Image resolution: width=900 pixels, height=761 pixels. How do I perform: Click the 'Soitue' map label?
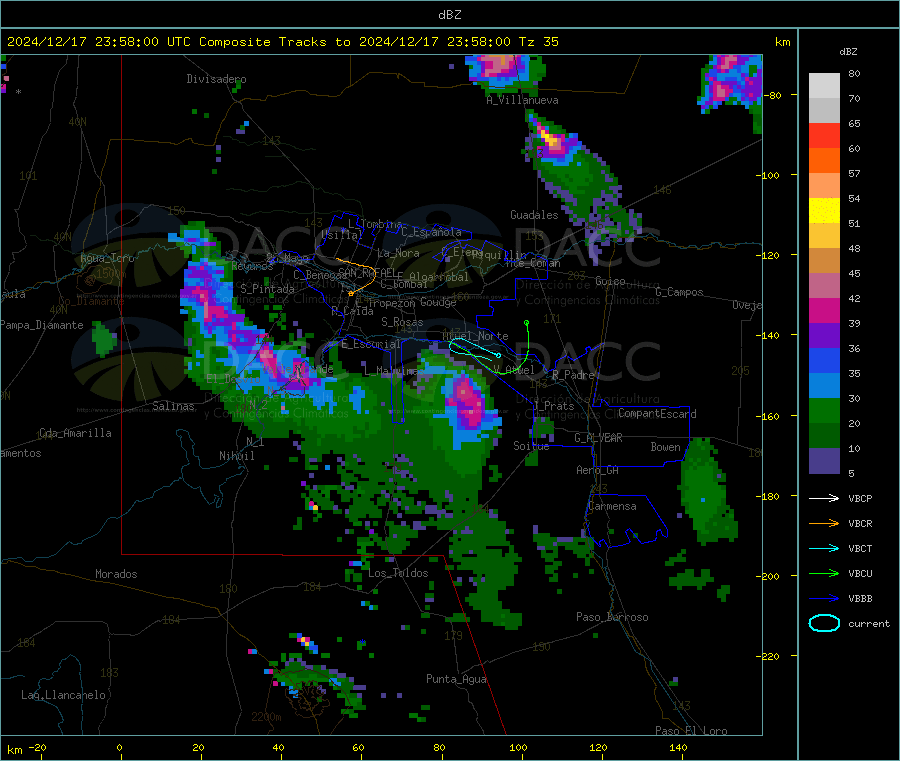(531, 445)
